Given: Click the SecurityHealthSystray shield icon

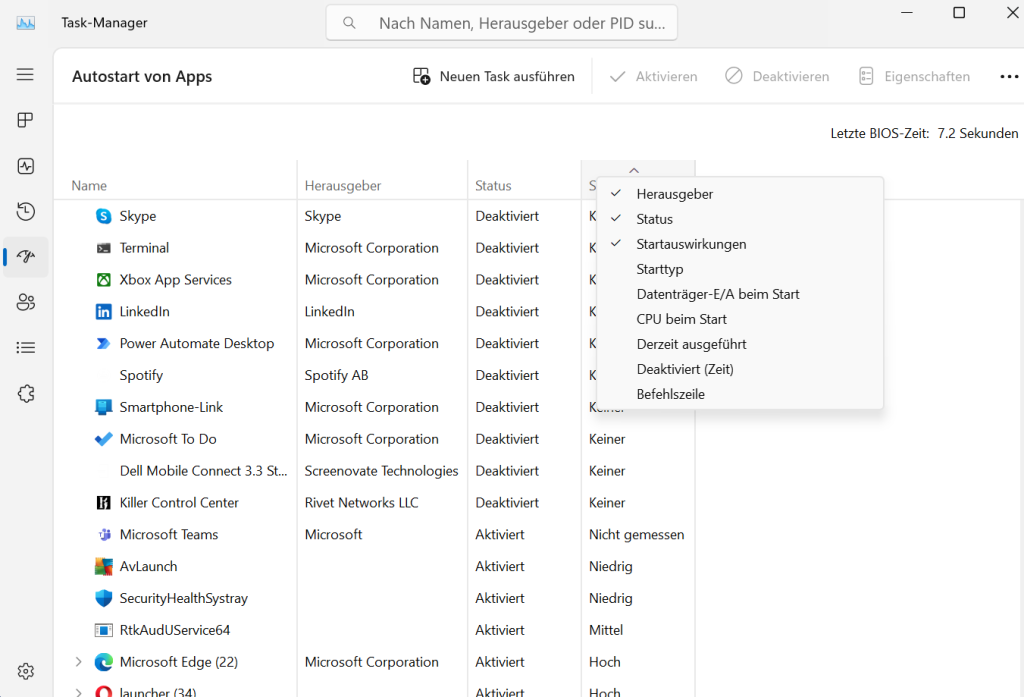Looking at the screenshot, I should tap(103, 598).
